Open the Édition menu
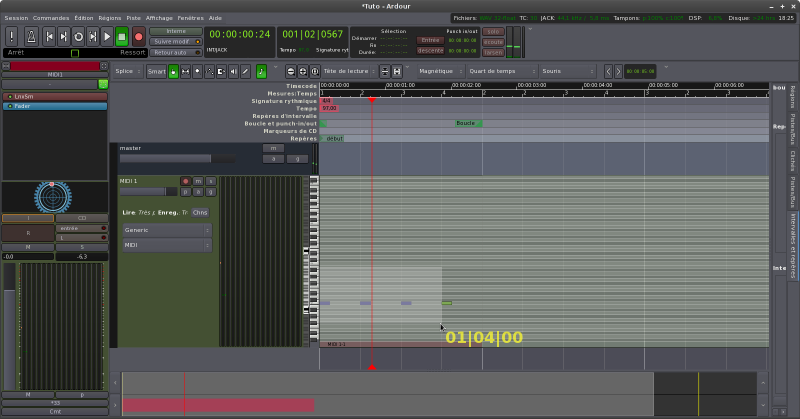Viewport: 800px width, 419px height. 84,18
